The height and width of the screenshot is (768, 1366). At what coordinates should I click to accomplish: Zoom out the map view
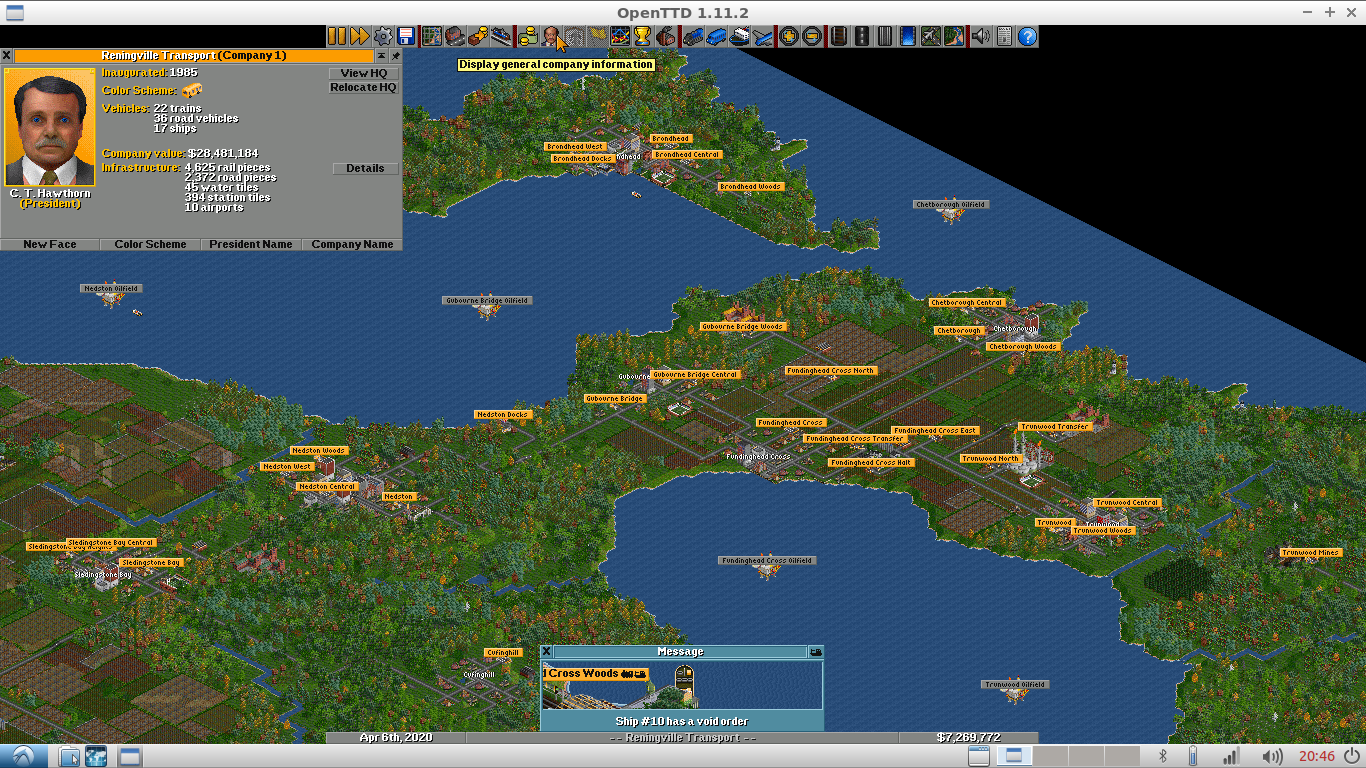(x=812, y=36)
